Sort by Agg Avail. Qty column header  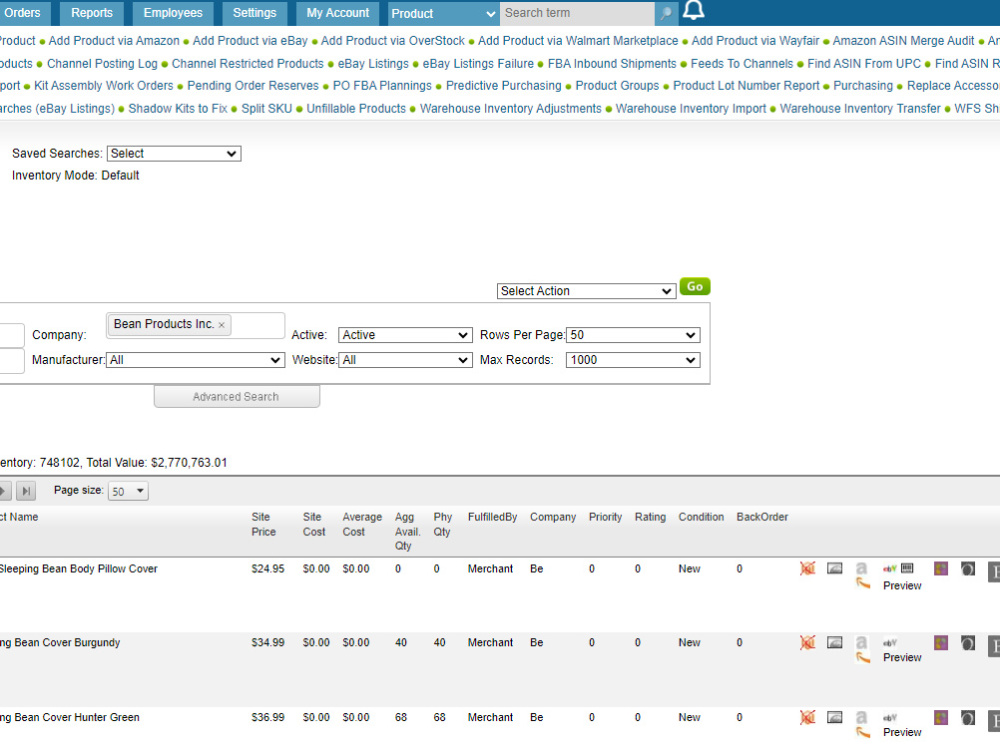[x=408, y=531]
